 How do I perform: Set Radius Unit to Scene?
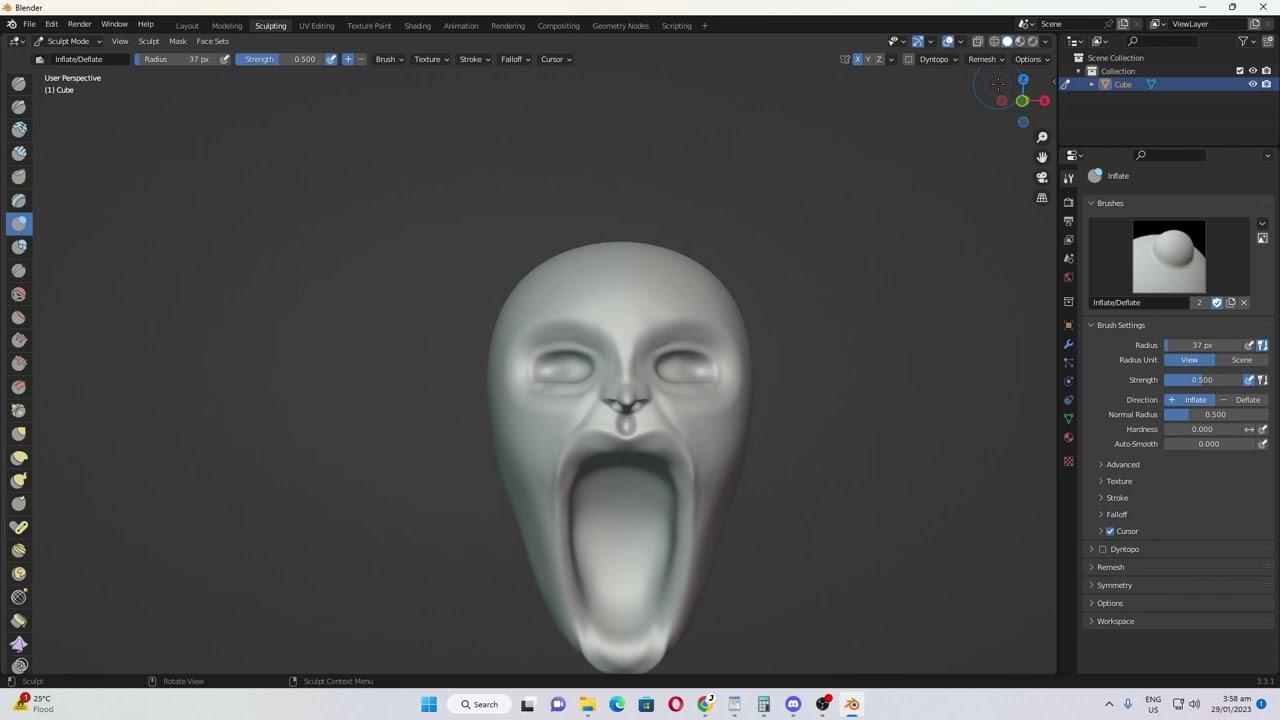(x=1241, y=360)
